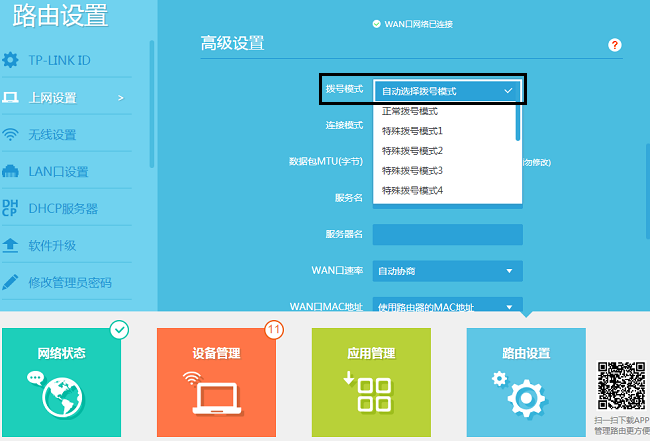Click the dropdown list scrollbar

pyautogui.click(x=517, y=122)
